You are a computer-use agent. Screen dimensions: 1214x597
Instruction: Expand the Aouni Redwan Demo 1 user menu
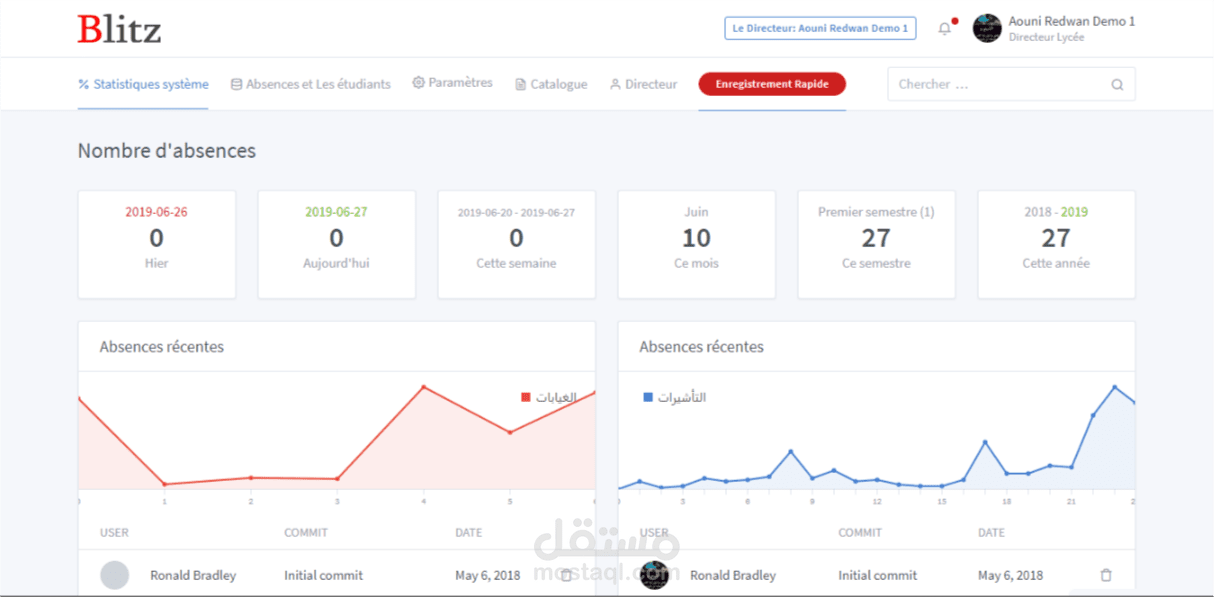point(1071,28)
